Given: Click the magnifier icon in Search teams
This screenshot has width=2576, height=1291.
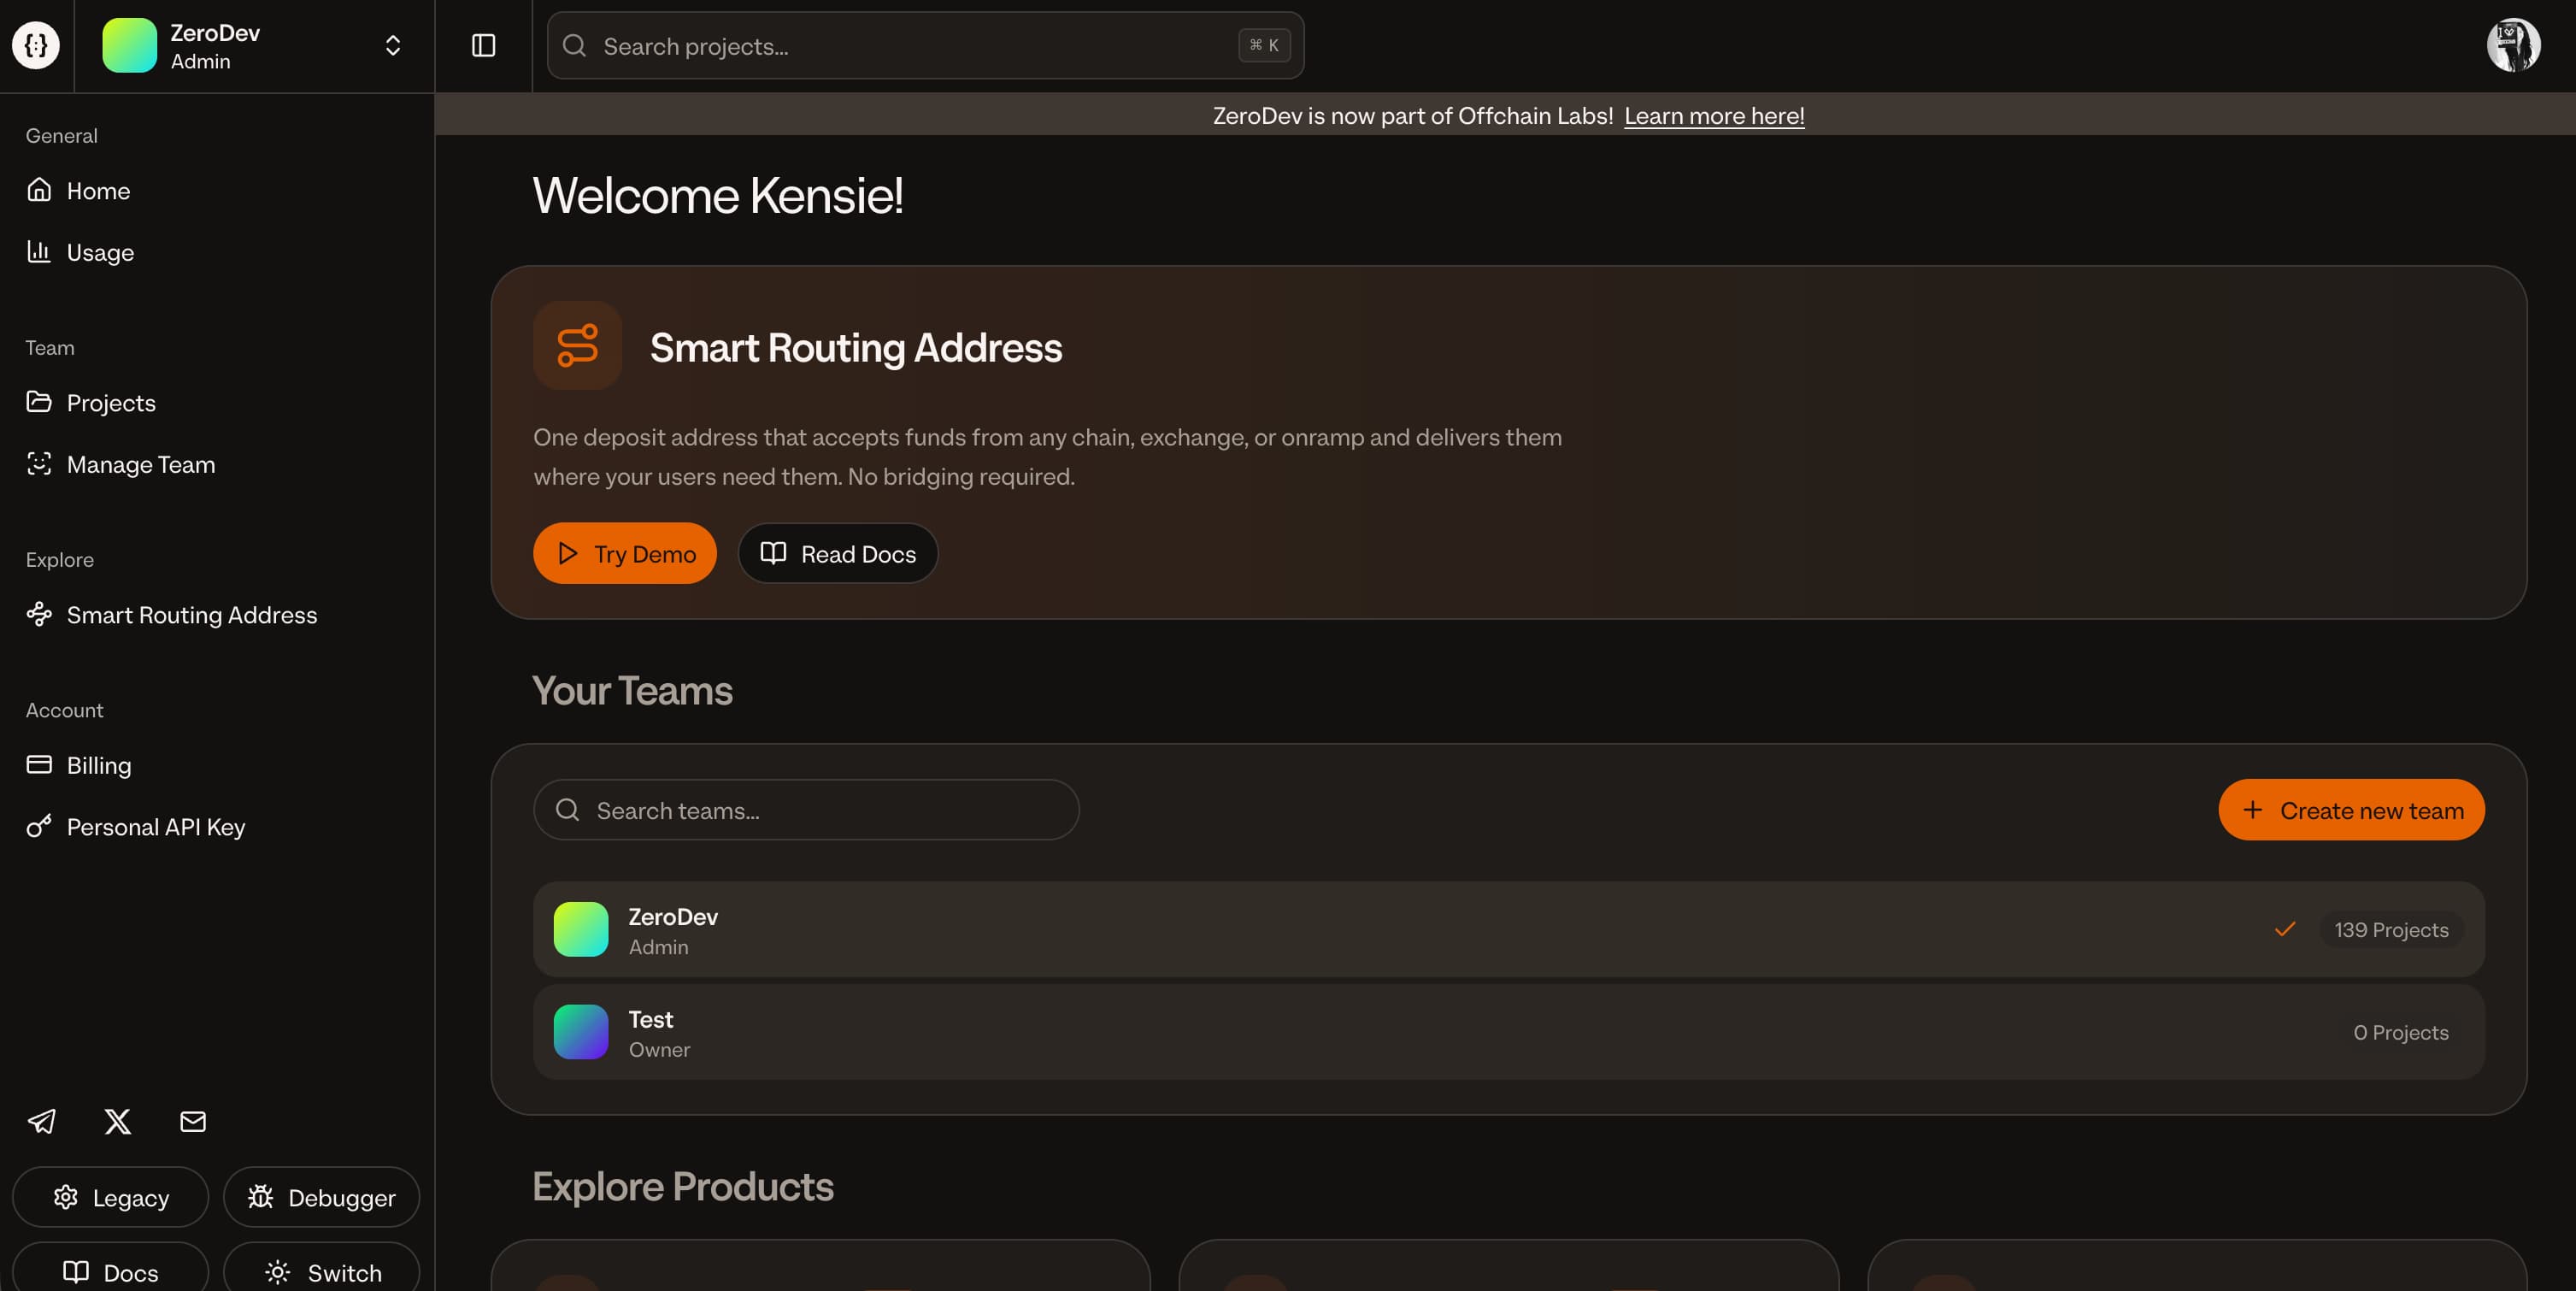Looking at the screenshot, I should (x=567, y=810).
